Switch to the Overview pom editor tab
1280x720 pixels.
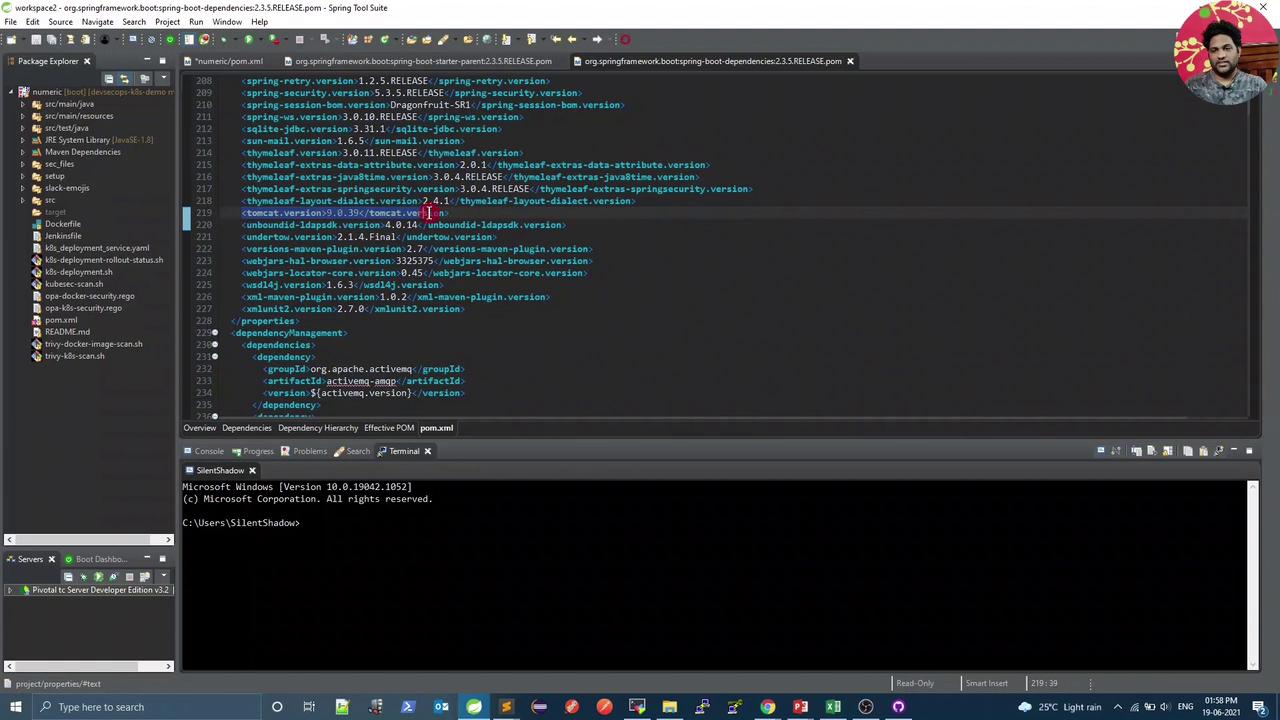click(x=199, y=428)
